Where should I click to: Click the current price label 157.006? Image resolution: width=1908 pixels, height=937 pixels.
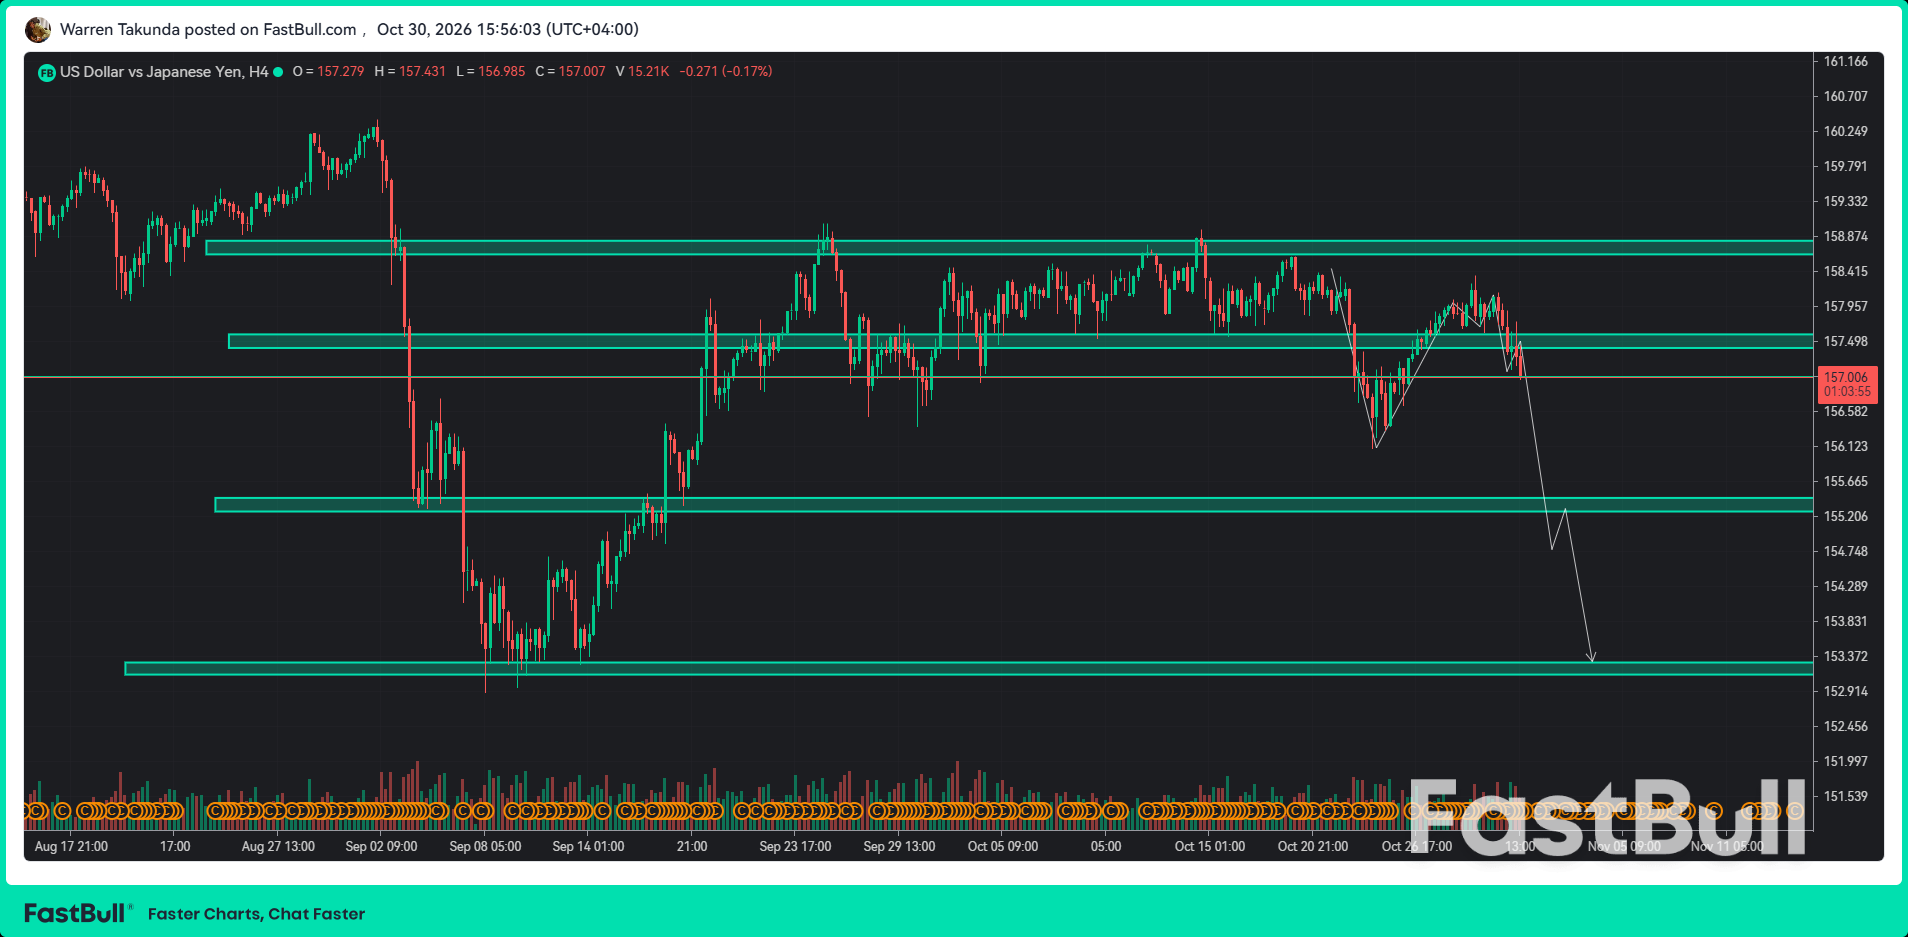[x=1846, y=377]
